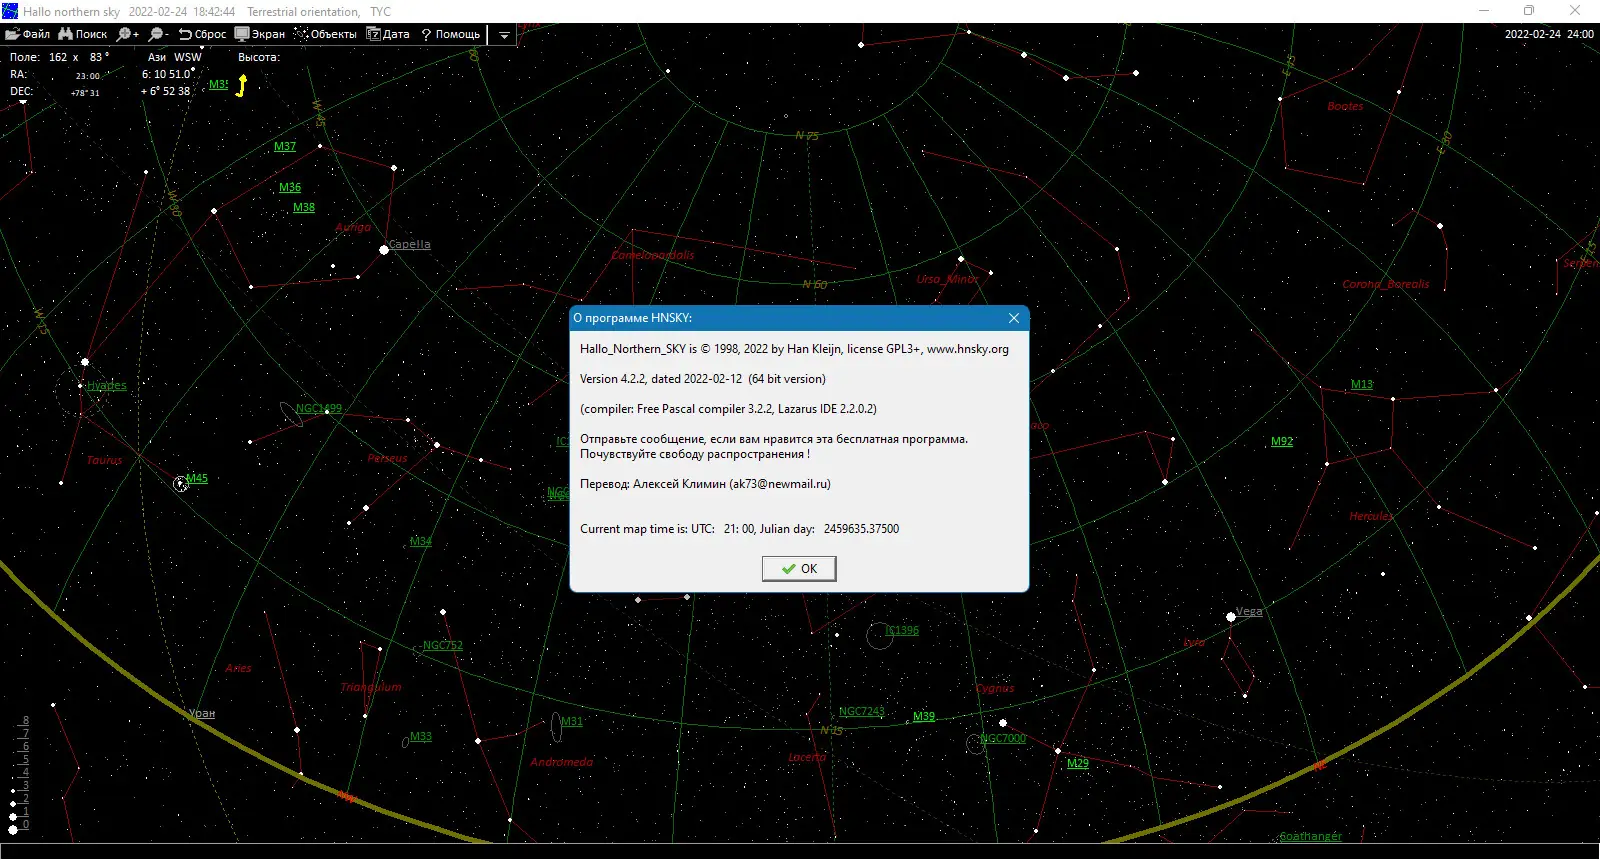Viewport: 1600px width, 860px height.
Task: Click the yellow arrow marker near M35
Action: click(241, 86)
